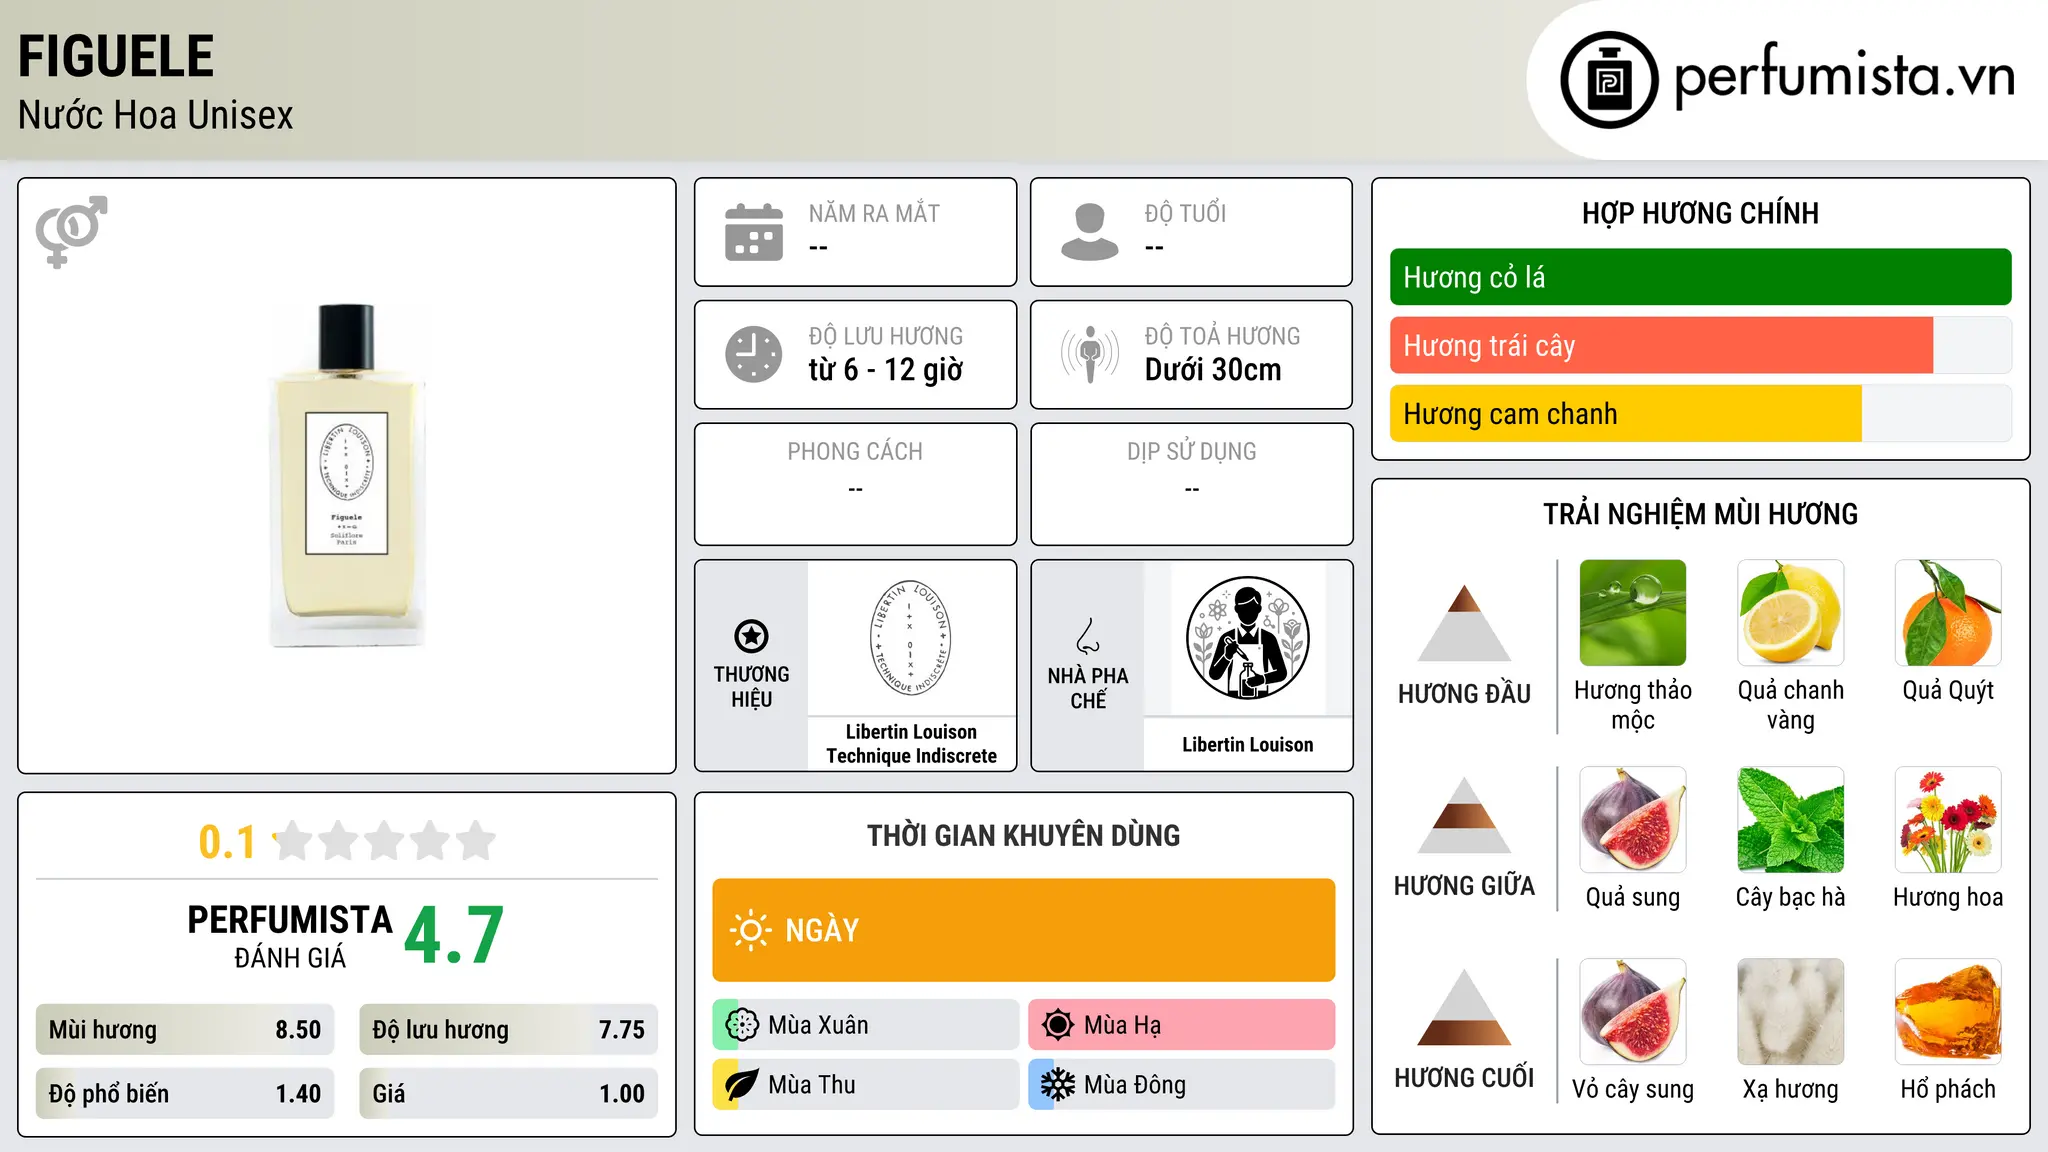Click the Giá 1.00 score row

(x=508, y=1094)
